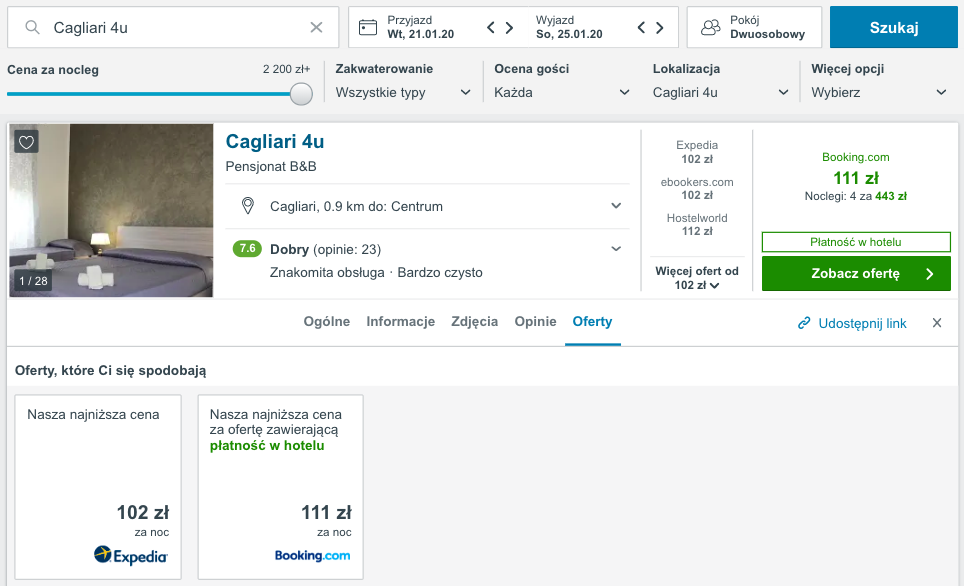Open Zakwaterowanie type dropdown
The image size is (964, 586).
pos(403,92)
